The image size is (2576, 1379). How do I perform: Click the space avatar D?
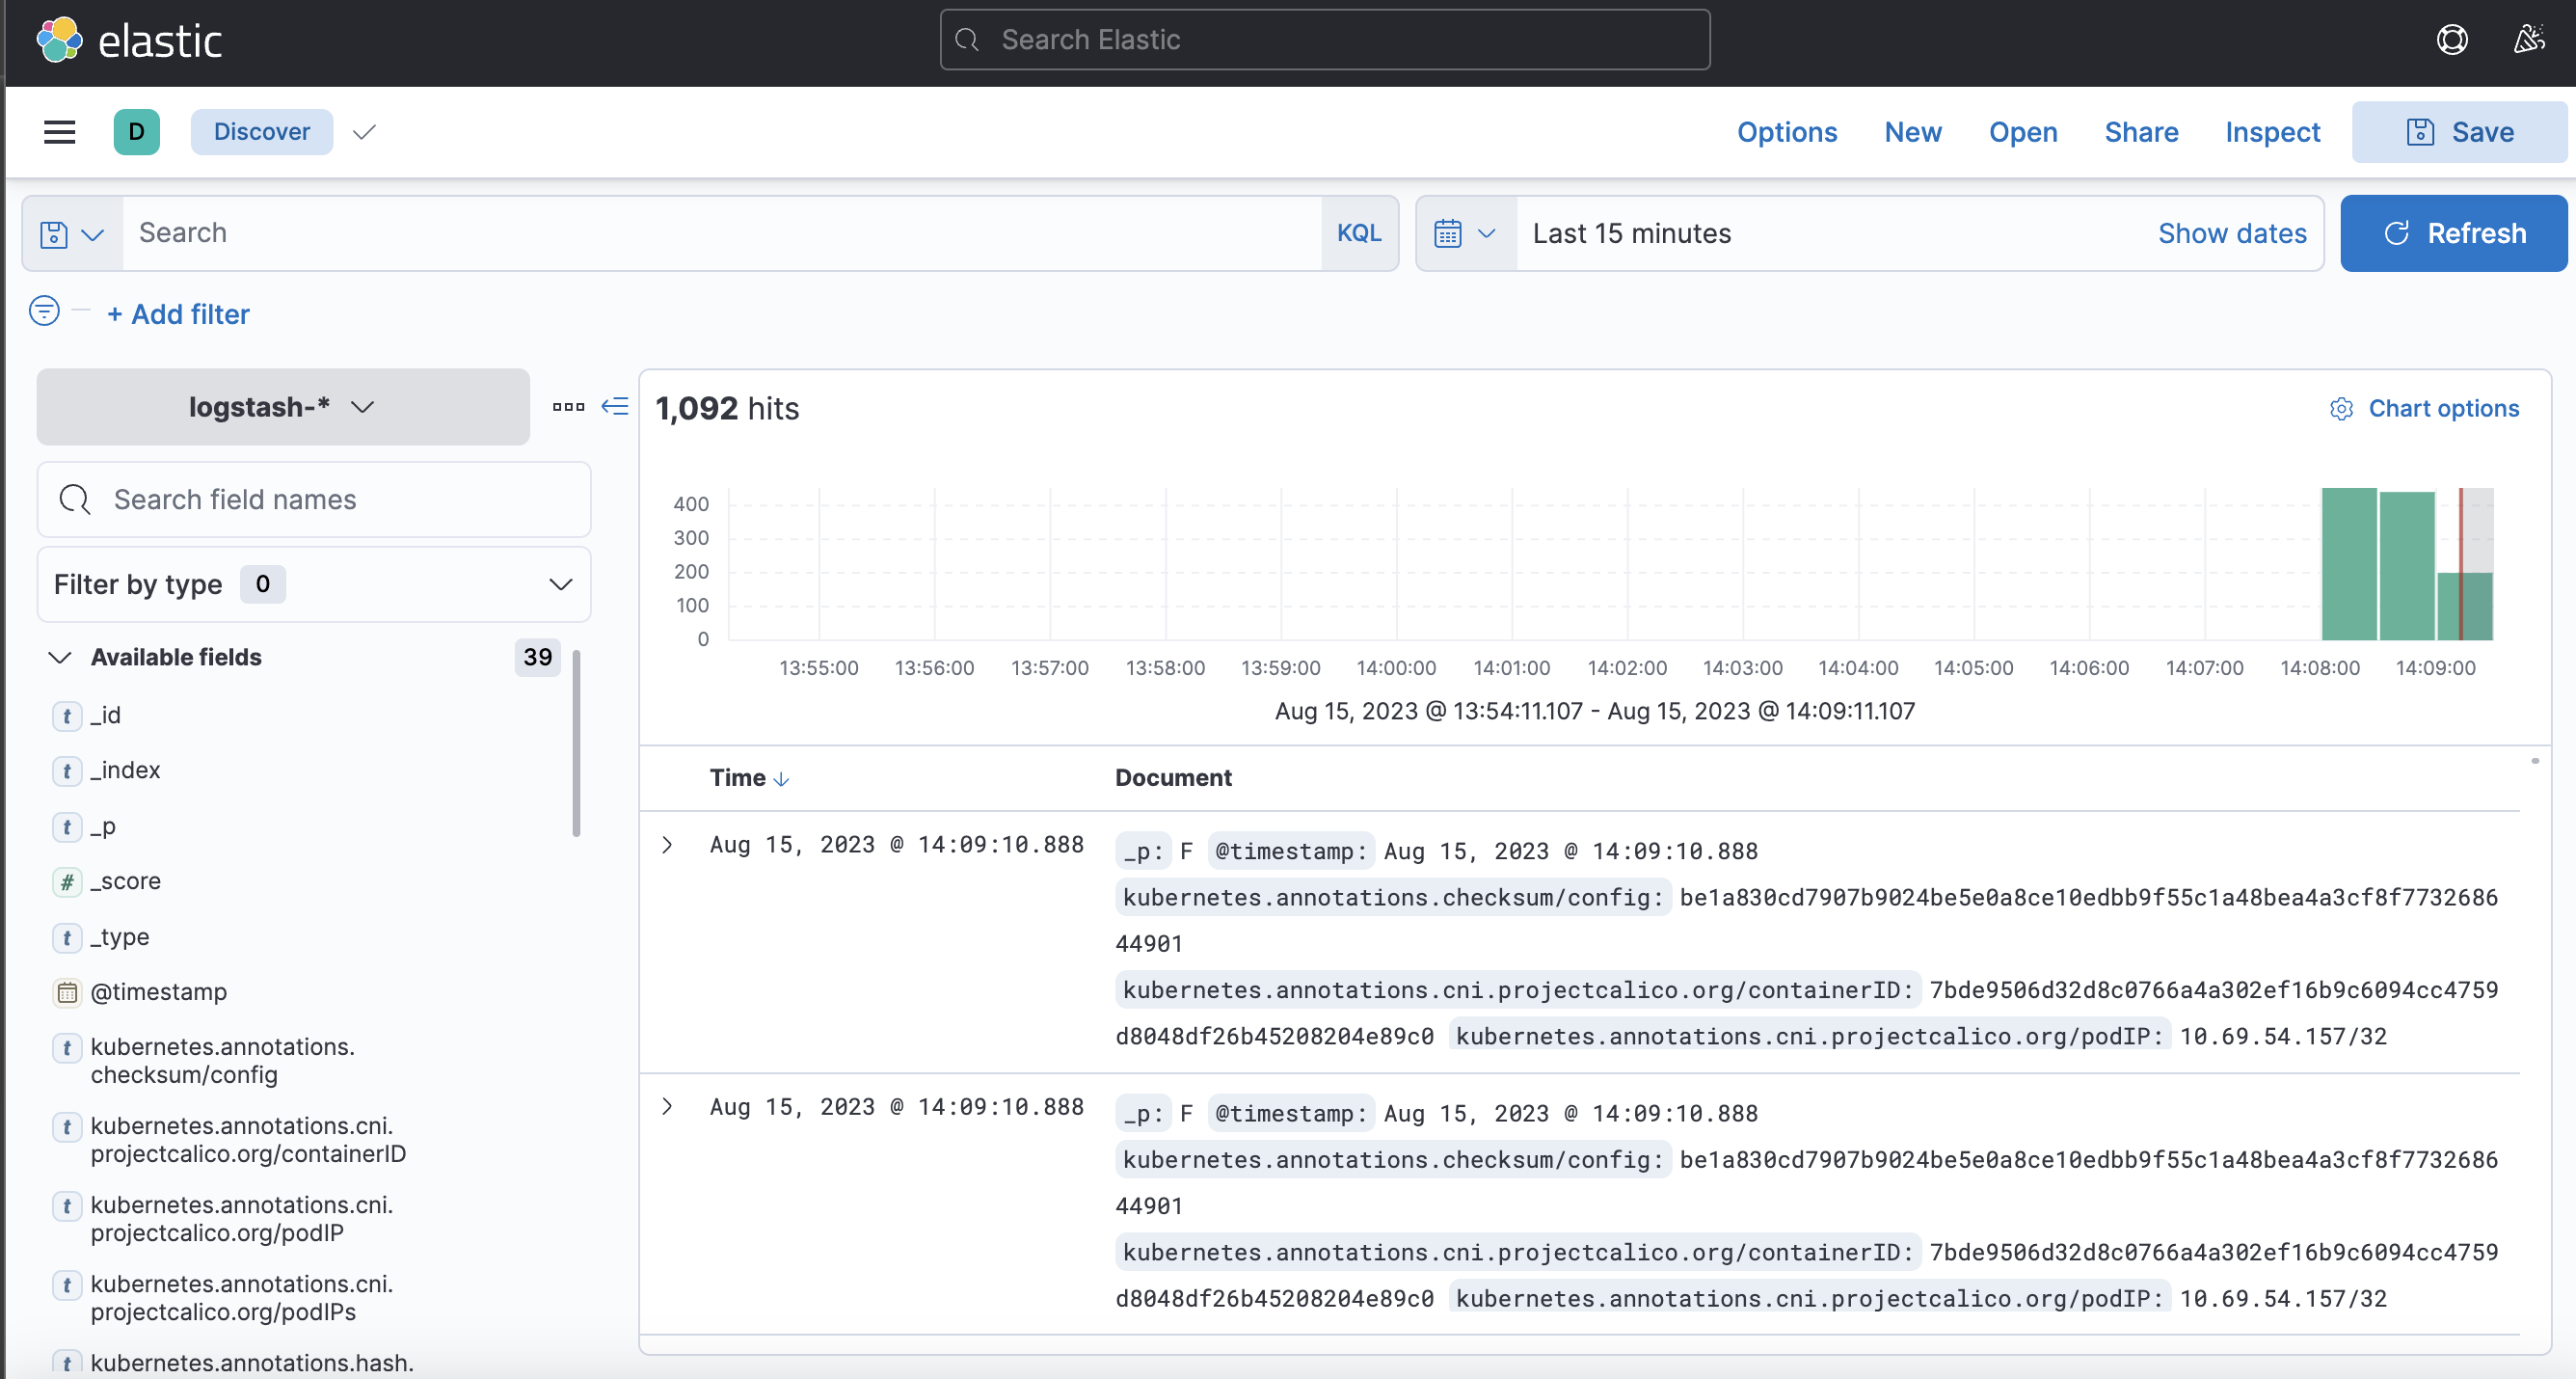(137, 132)
